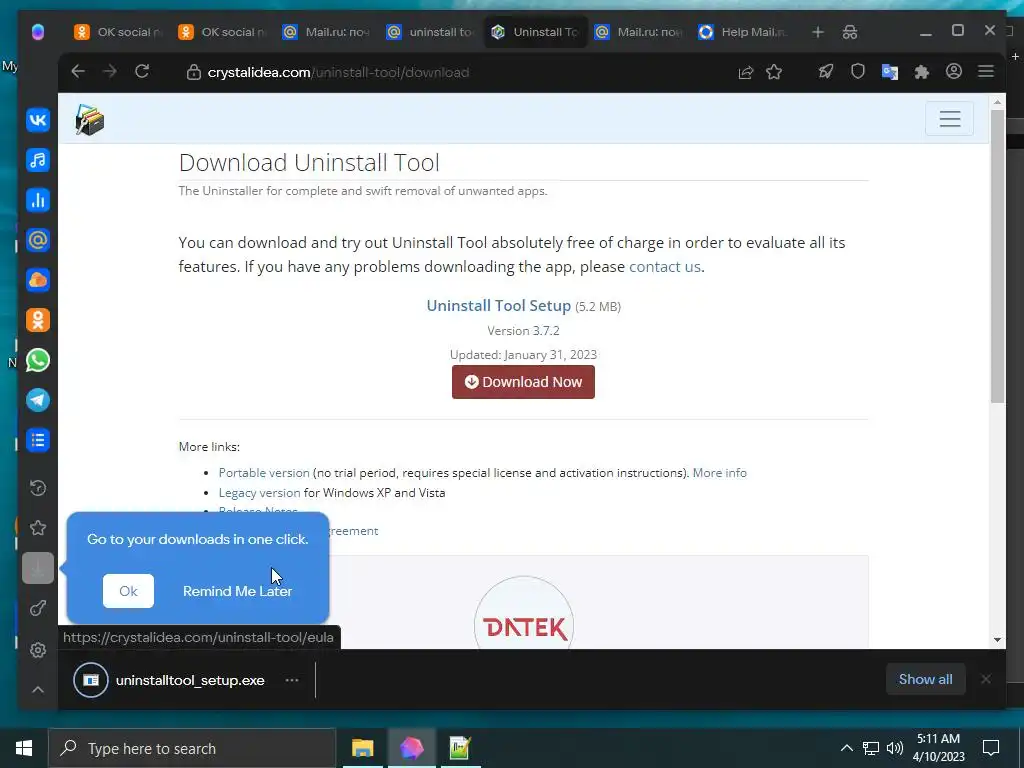This screenshot has height=768, width=1024.
Task: Open the VK sidebar icon
Action: point(38,120)
